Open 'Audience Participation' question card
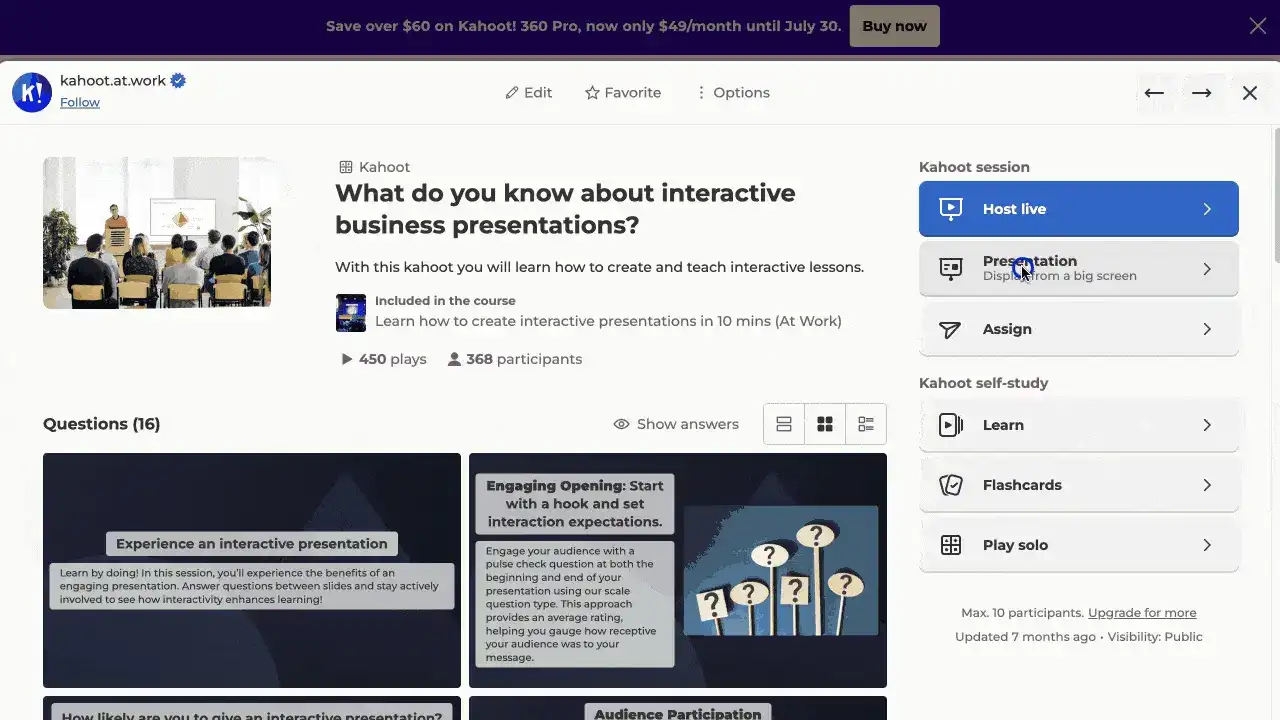Screen dimensions: 1280x720 click(678, 708)
